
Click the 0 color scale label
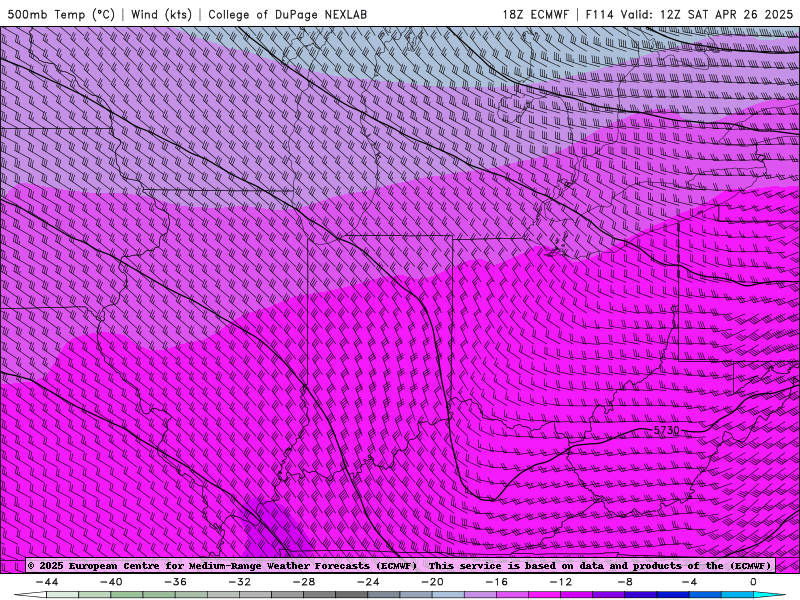tap(753, 582)
